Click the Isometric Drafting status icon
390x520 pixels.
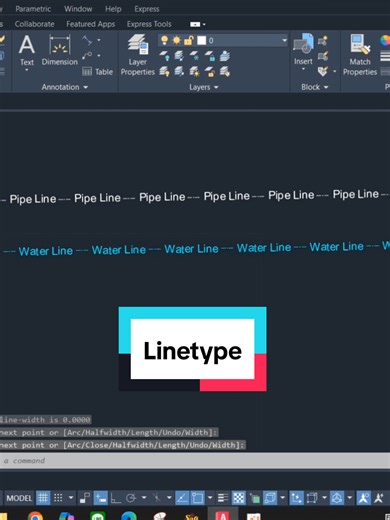click(x=156, y=498)
